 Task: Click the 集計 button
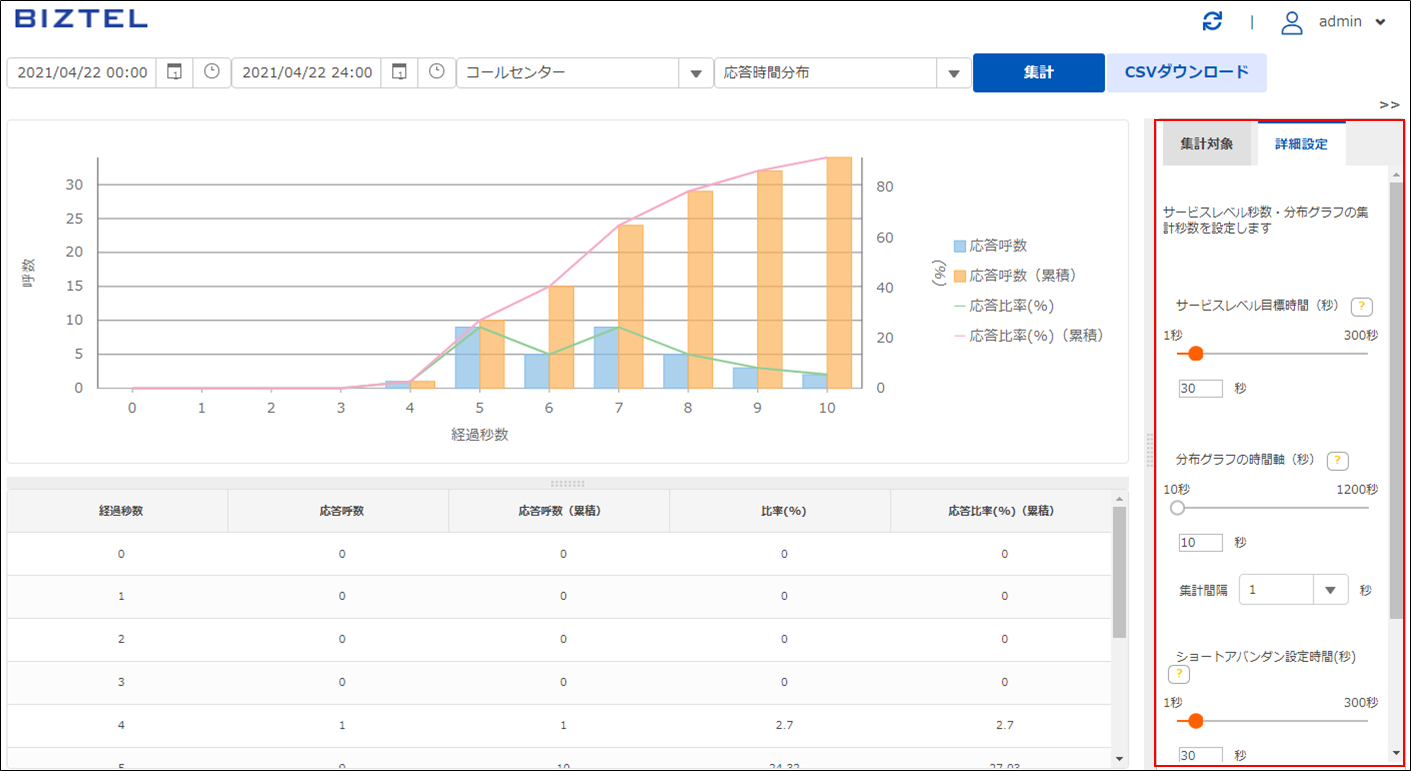(x=1038, y=72)
